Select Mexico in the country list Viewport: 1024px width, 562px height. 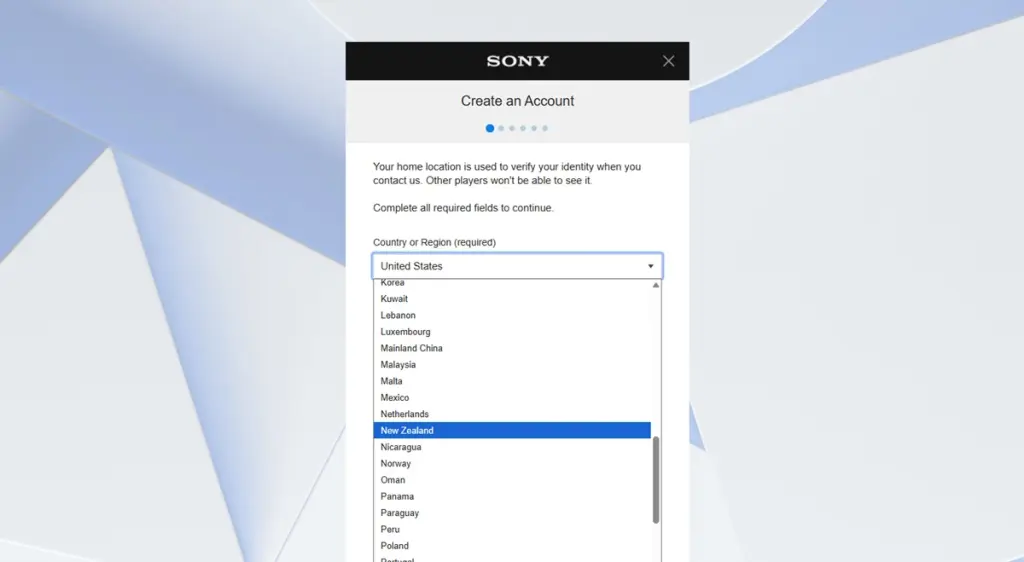point(512,398)
